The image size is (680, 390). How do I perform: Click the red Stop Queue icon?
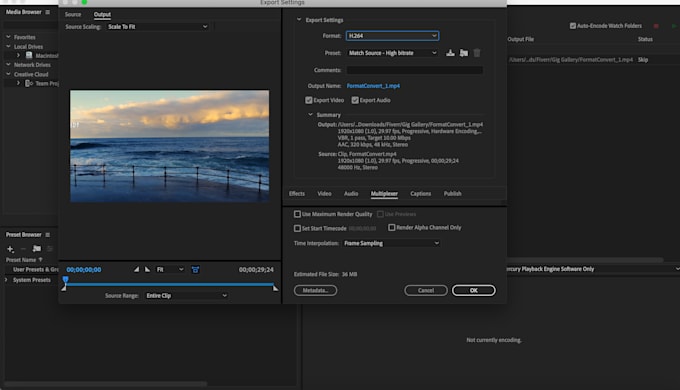click(656, 26)
